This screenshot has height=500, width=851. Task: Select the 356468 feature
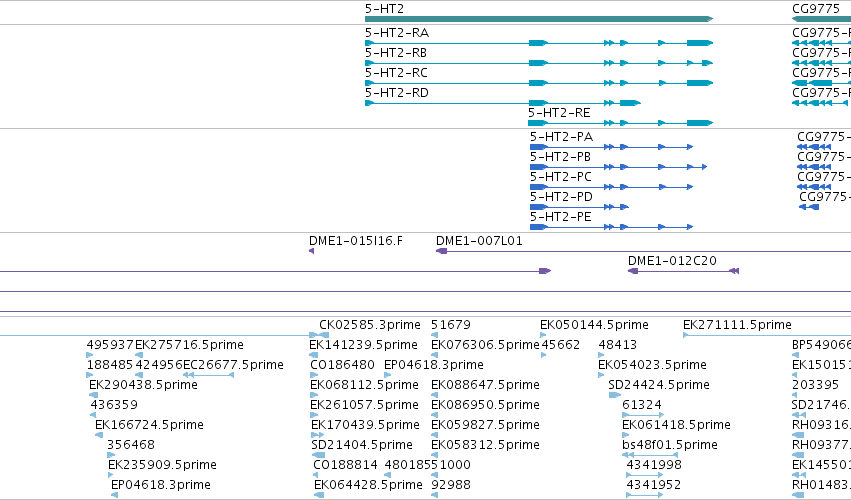tap(111, 455)
